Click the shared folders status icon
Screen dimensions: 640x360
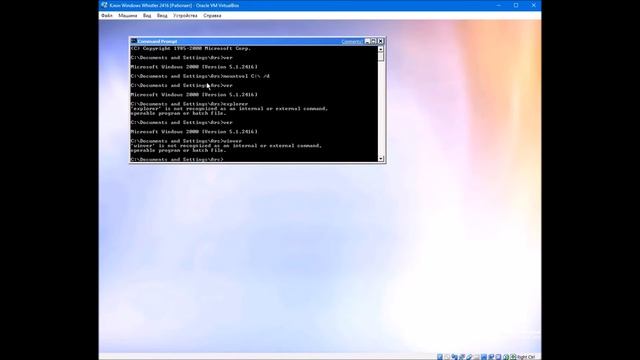[x=476, y=357]
